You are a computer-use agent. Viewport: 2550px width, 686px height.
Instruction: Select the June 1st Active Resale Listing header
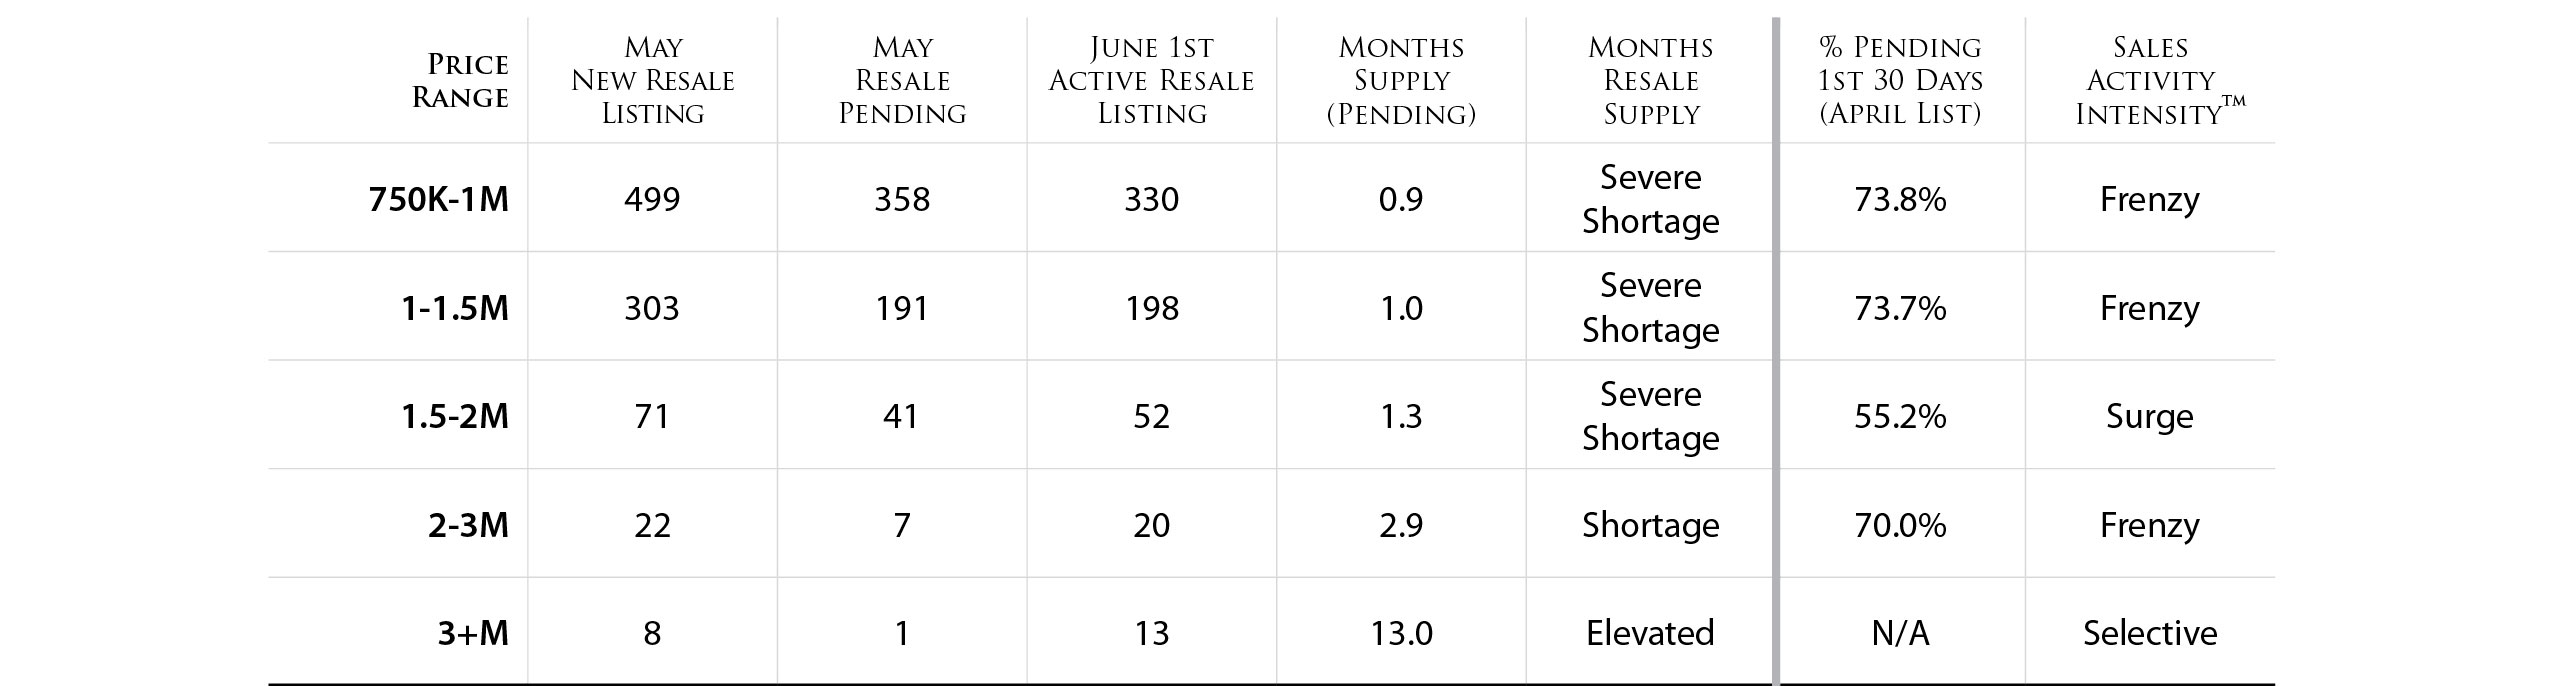[x=1152, y=81]
